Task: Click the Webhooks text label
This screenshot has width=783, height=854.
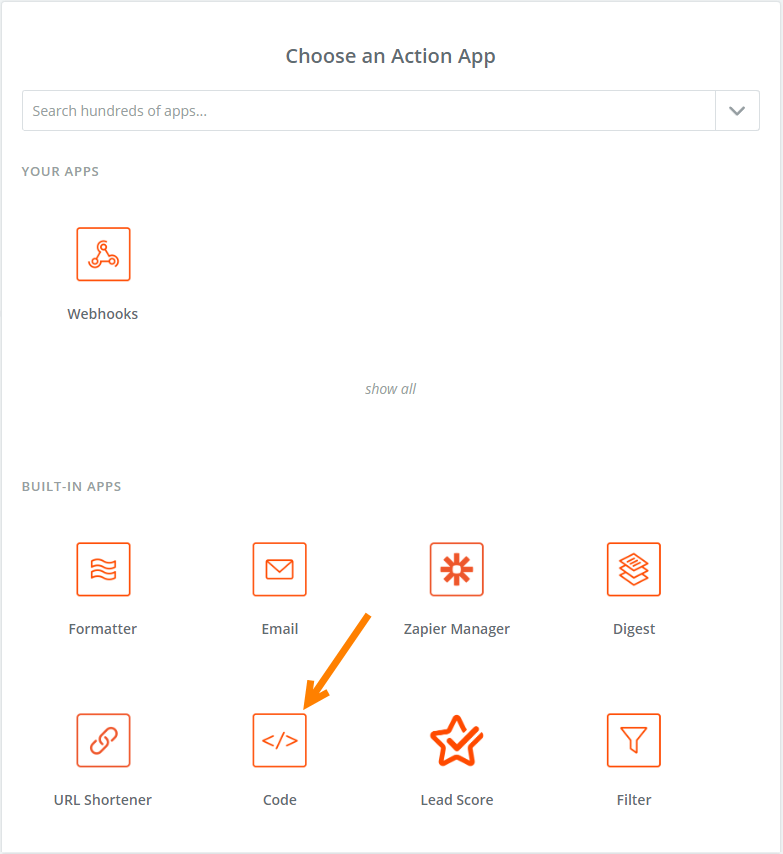Action: pyautogui.click(x=102, y=314)
